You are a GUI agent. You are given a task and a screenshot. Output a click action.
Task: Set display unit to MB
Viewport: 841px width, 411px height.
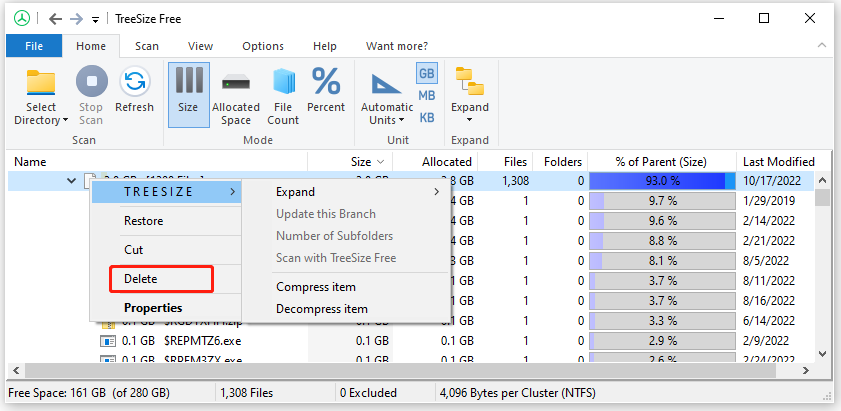427,96
